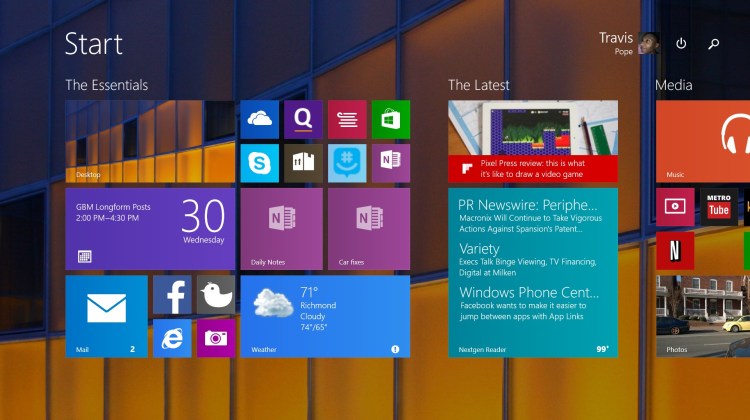Open the red reading list tile
Image resolution: width=750 pixels, height=420 pixels.
coord(347,120)
